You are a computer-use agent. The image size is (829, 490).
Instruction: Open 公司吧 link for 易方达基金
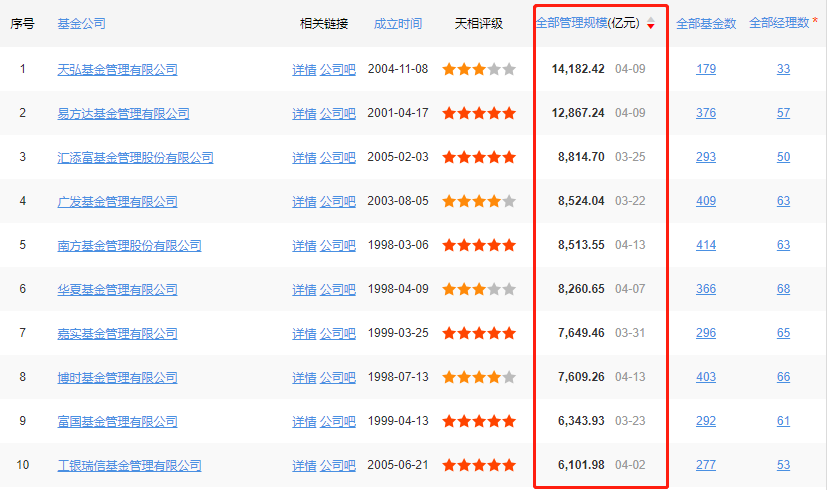pyautogui.click(x=338, y=113)
